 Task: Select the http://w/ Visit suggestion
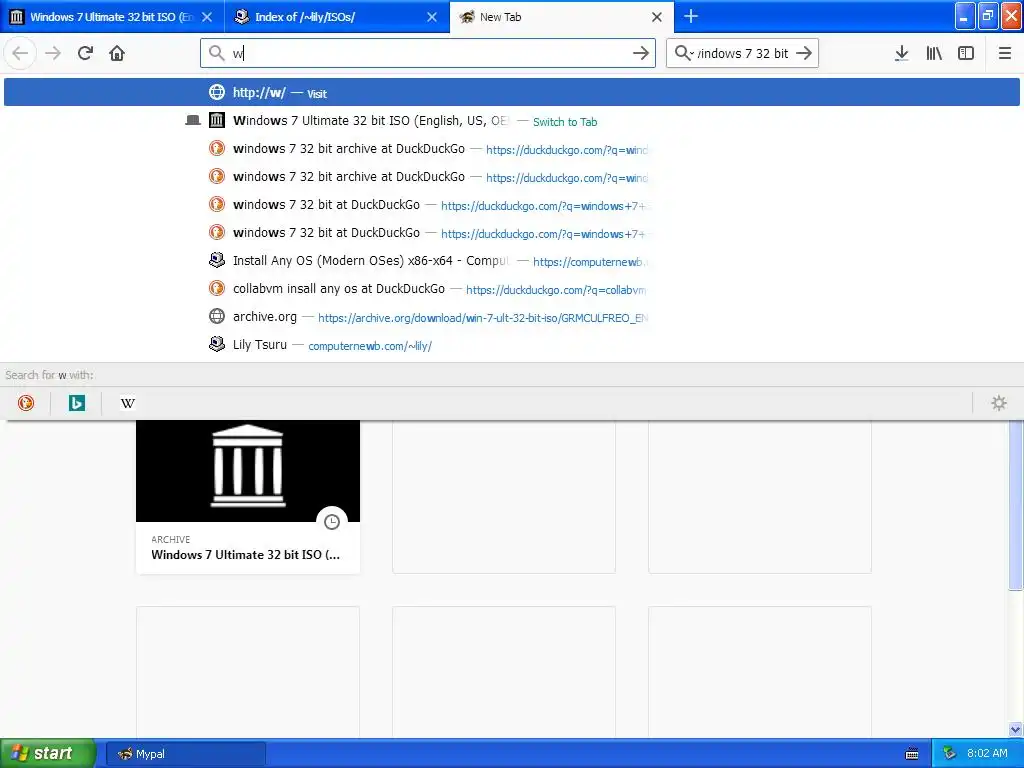511,92
